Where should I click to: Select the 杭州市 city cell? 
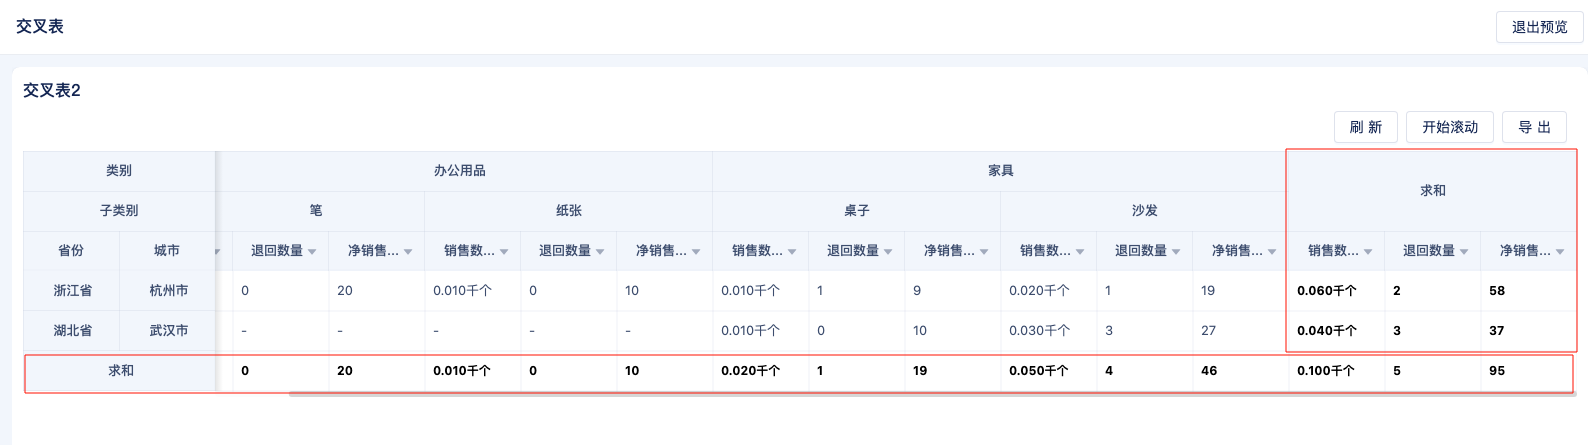pos(168,290)
